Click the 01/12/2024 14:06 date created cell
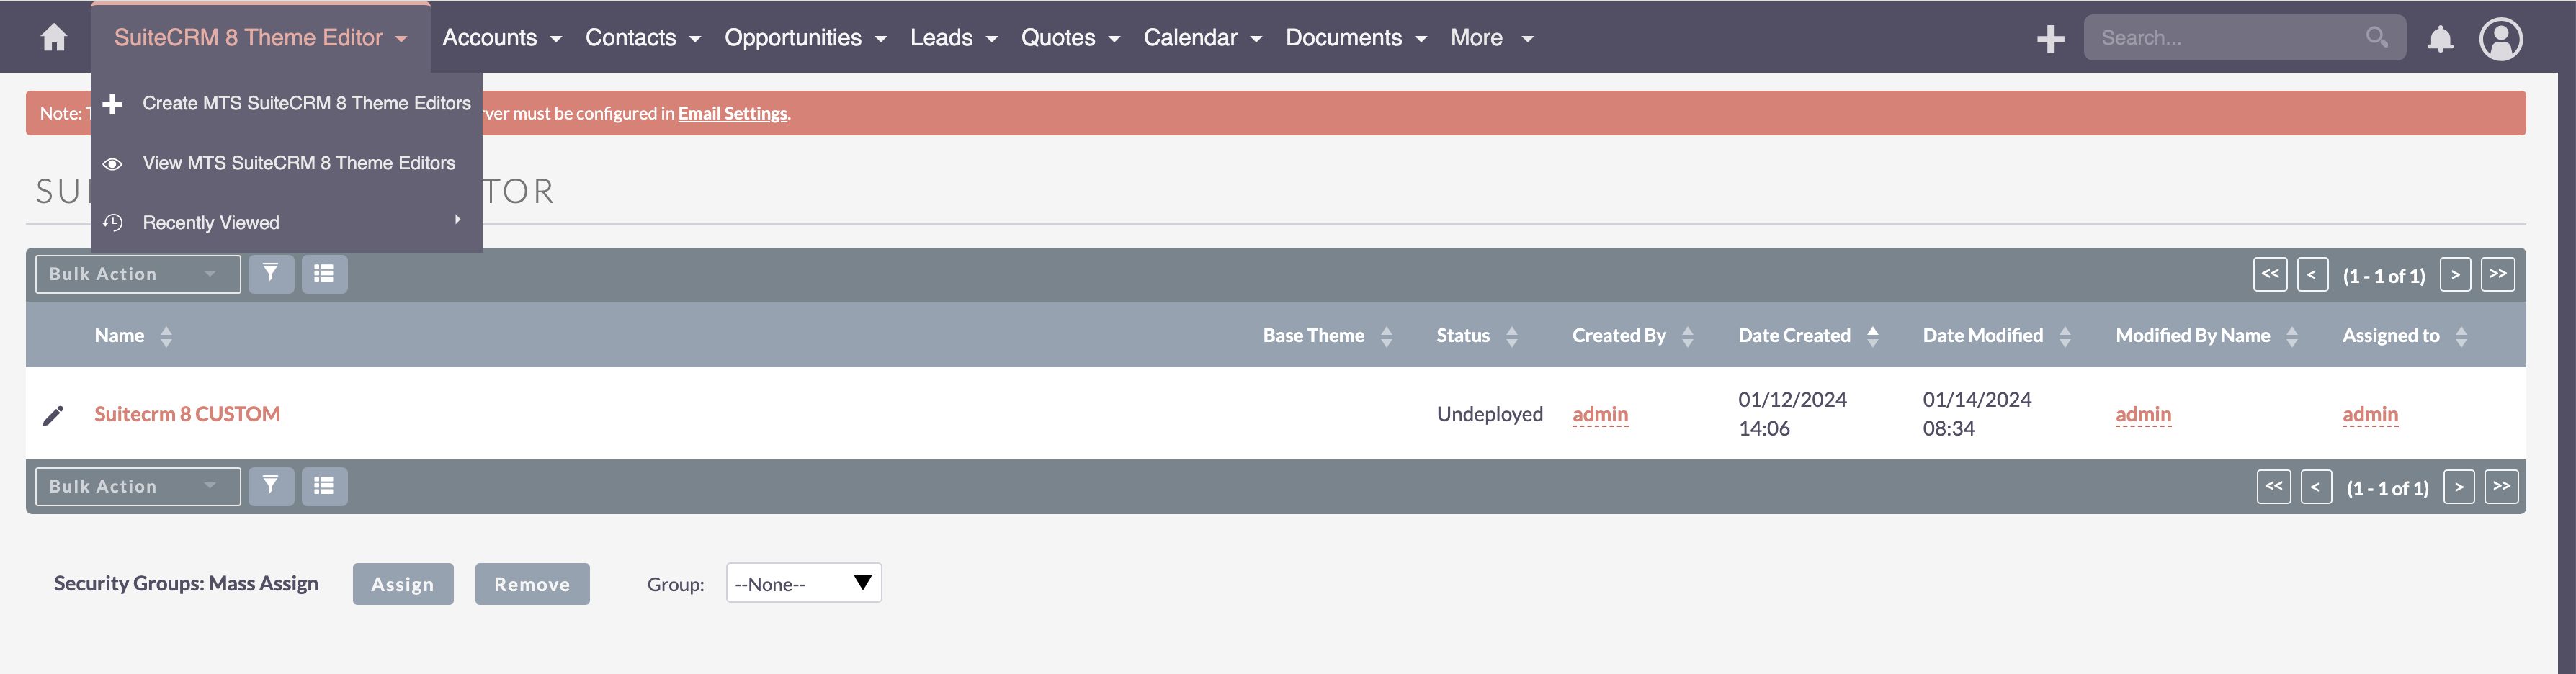The height and width of the screenshot is (674, 2576). pyautogui.click(x=1792, y=414)
